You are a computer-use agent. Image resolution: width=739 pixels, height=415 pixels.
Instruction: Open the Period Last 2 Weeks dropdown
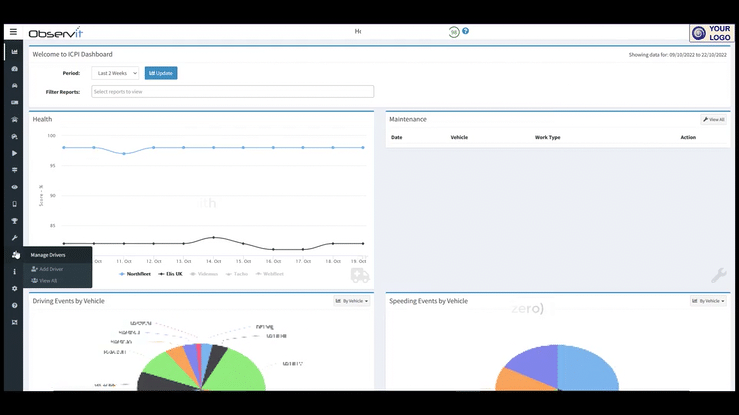[115, 73]
